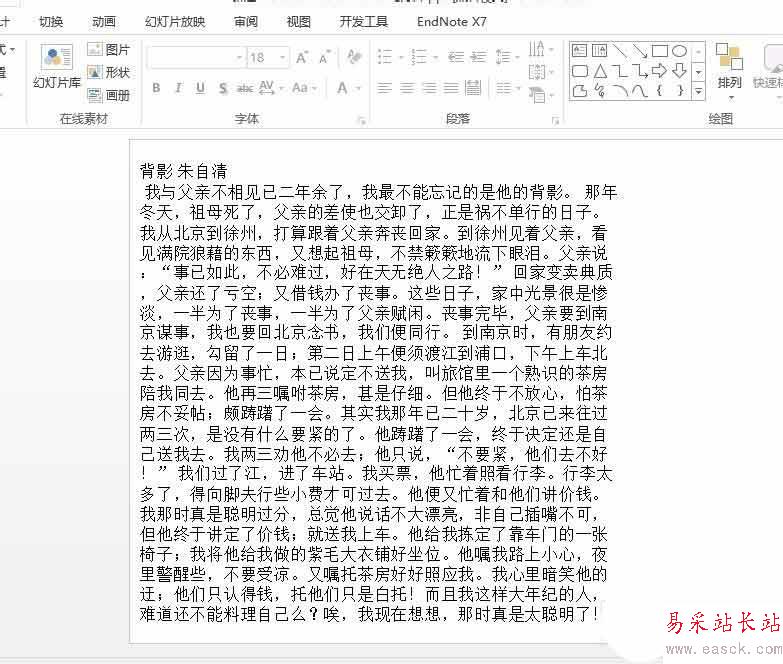Screen dimensions: 783x664
Task: Align paragraph text left
Action: [385, 88]
